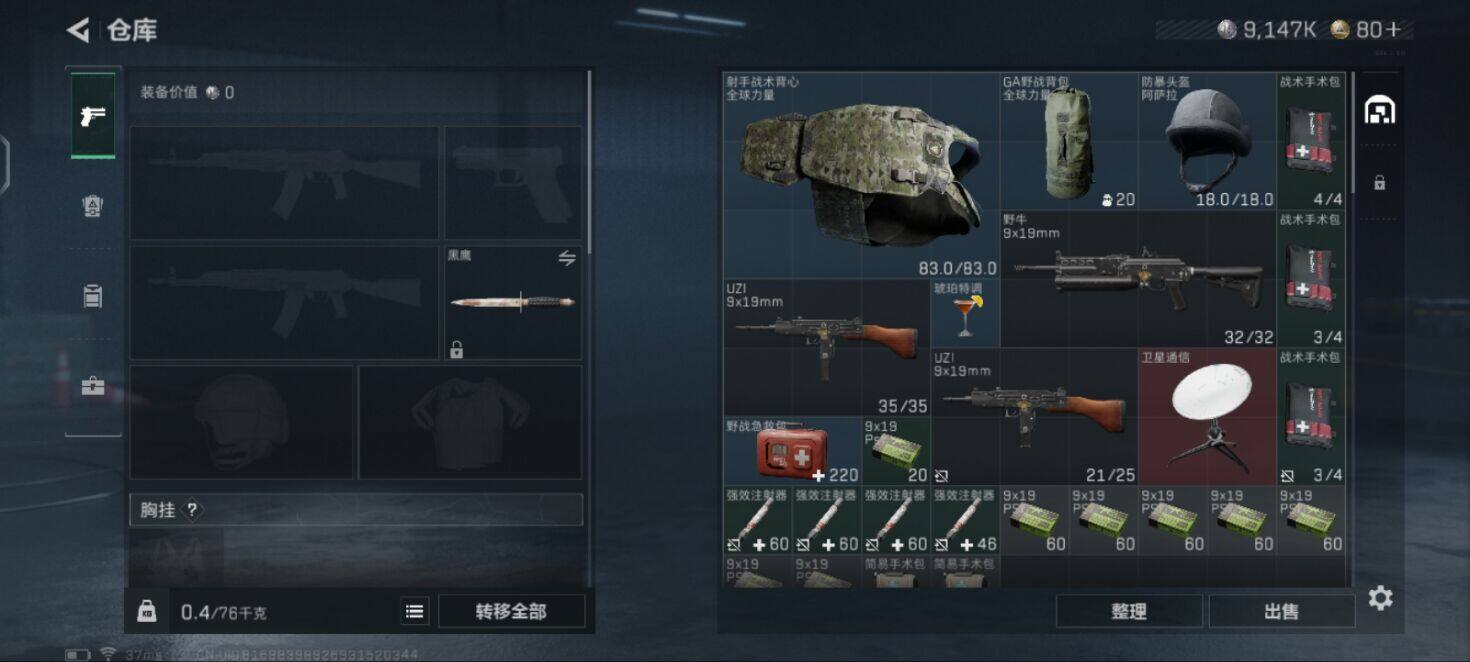Click the lock icon on the knife slot

coord(457,350)
